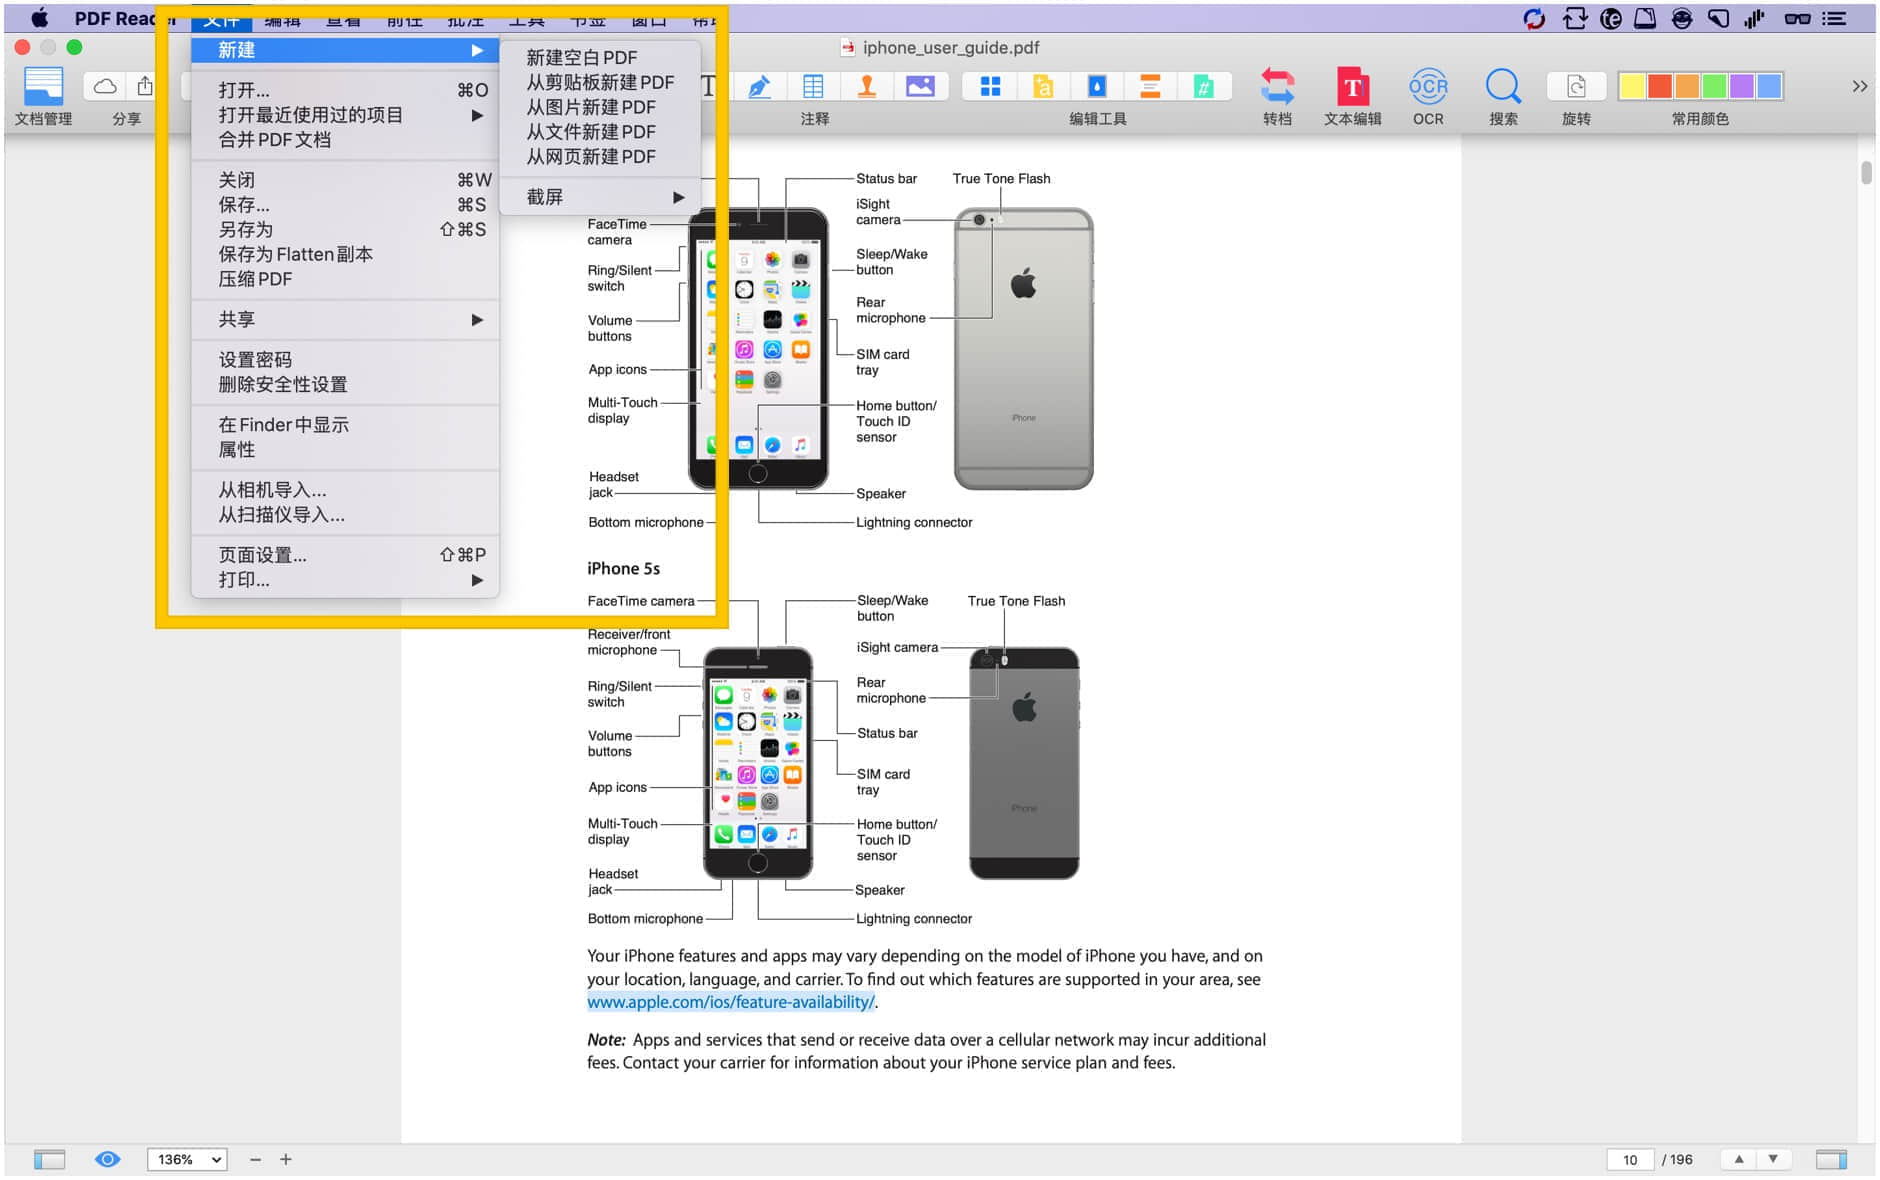Click the yellow text box editing tool
The image size is (1880, 1180).
click(1043, 87)
